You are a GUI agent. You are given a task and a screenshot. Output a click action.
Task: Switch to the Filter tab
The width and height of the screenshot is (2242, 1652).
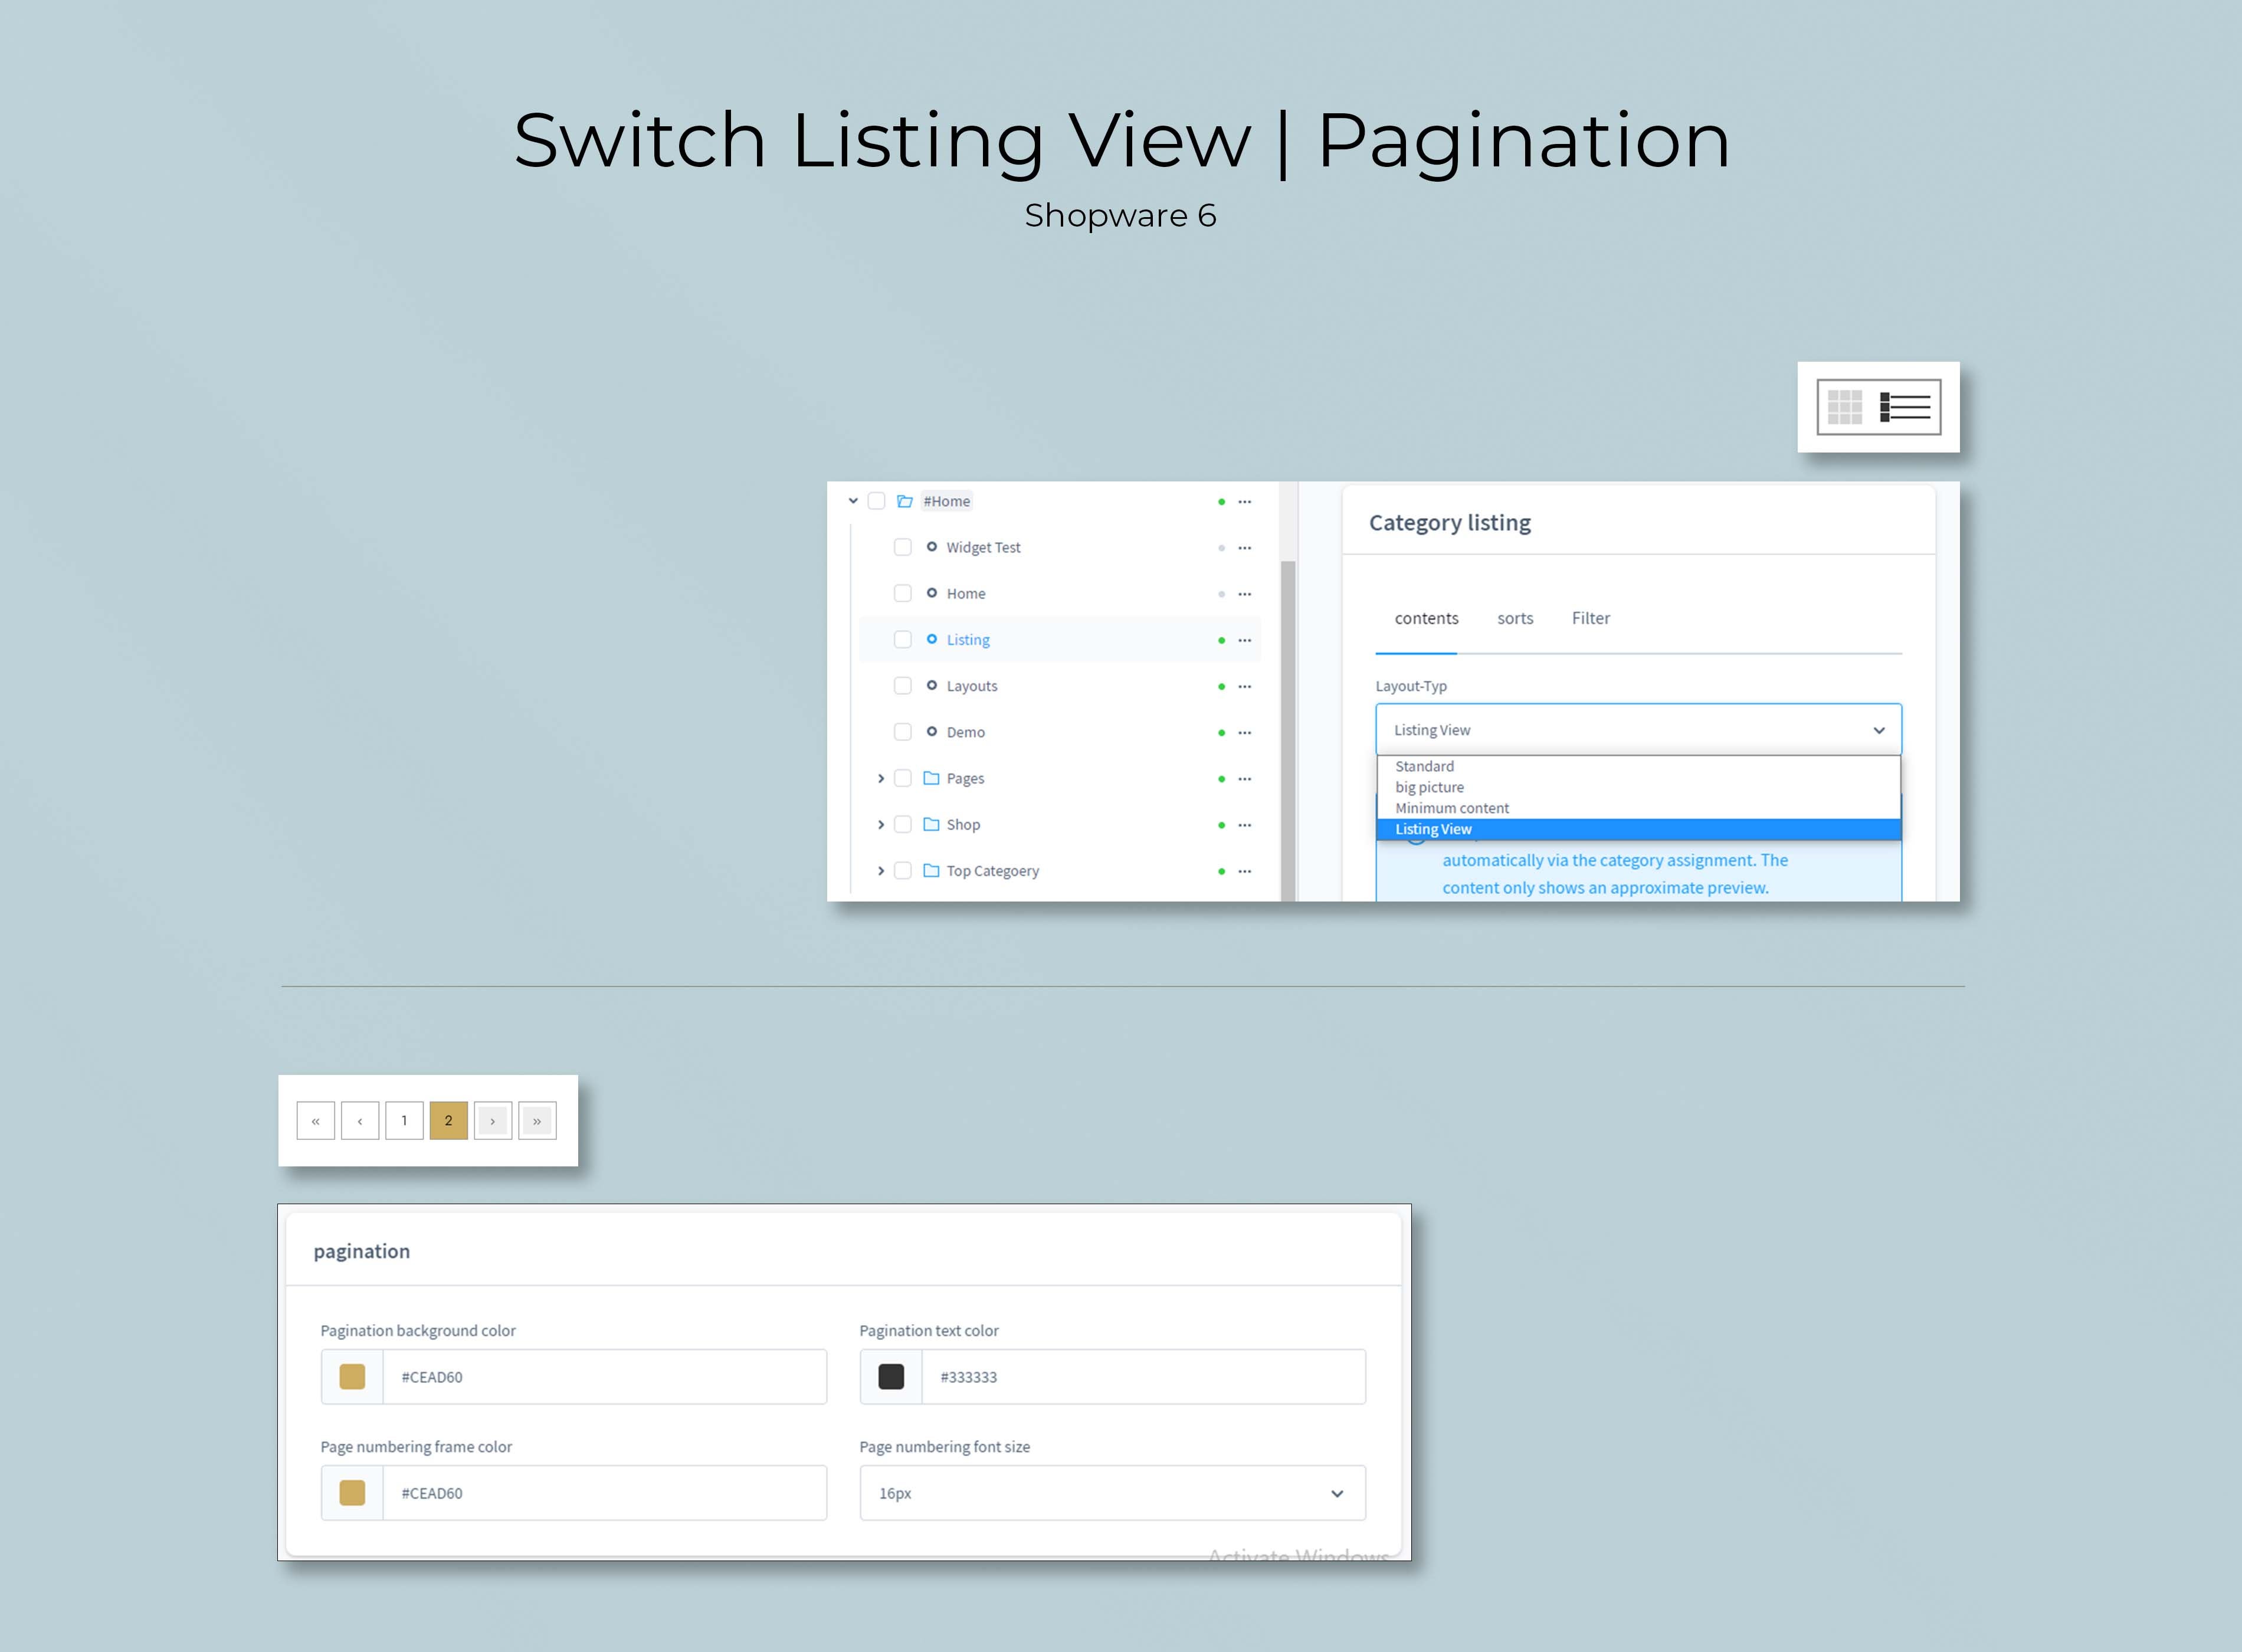coord(1591,618)
